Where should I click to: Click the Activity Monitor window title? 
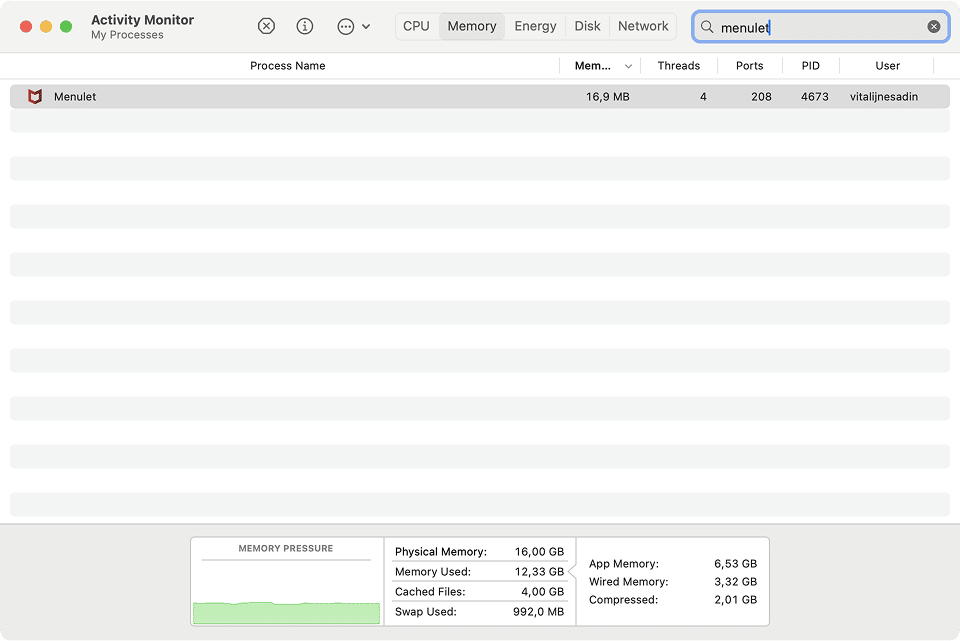[143, 20]
